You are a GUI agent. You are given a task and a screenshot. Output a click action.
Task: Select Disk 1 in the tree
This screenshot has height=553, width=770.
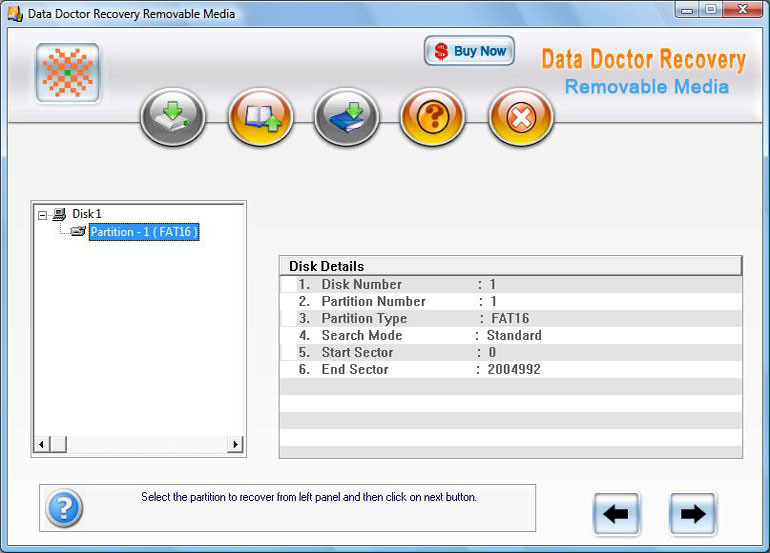86,214
